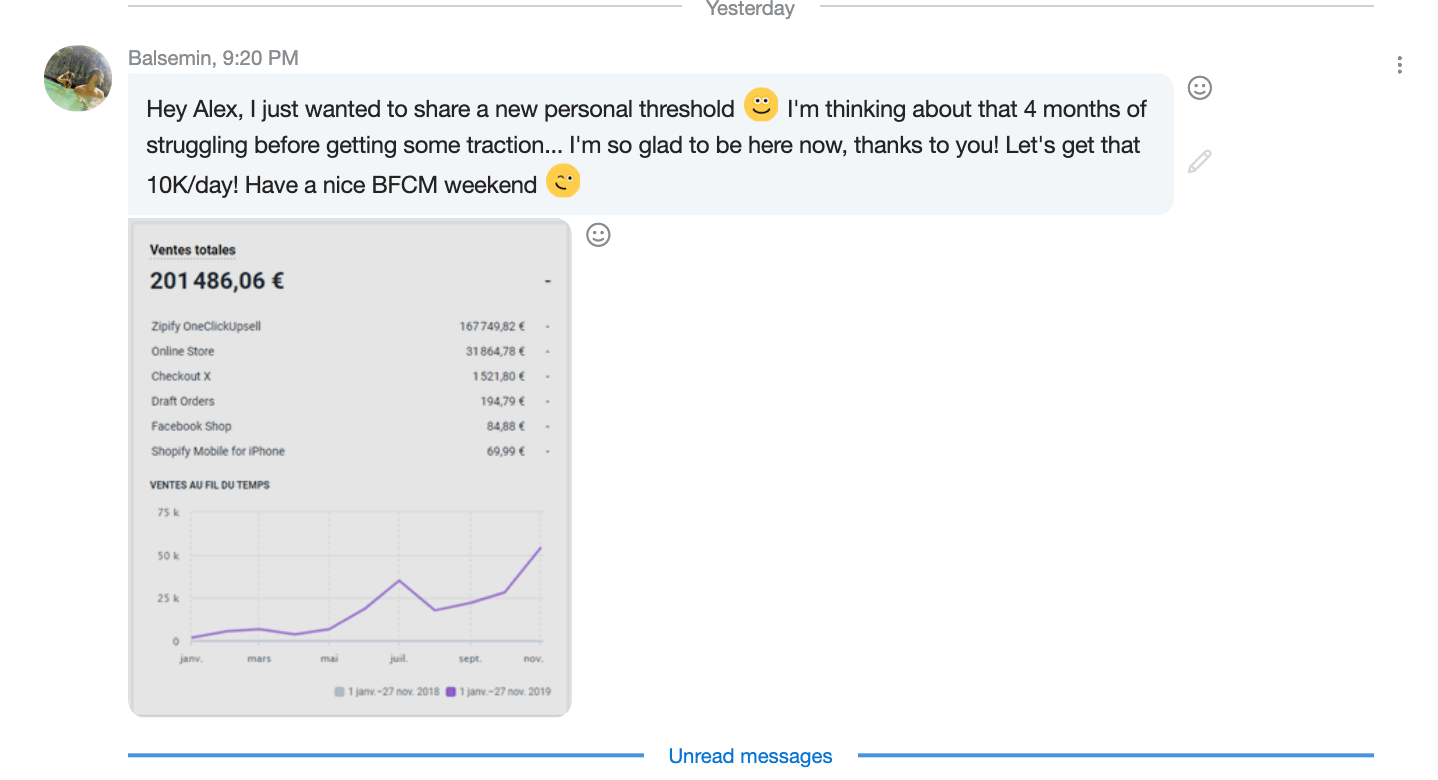Click sender name Balsemin, 9:20 PM
The height and width of the screenshot is (780, 1438).
(x=213, y=58)
